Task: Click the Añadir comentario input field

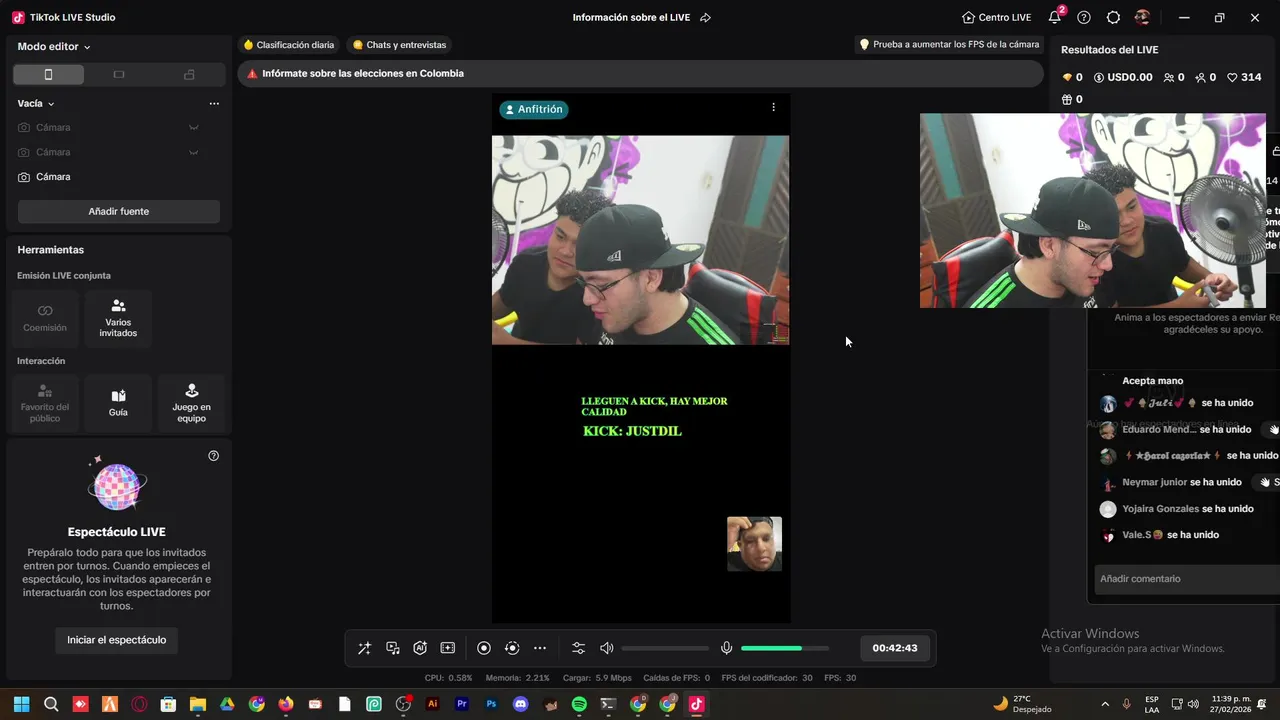Action: 1186,579
